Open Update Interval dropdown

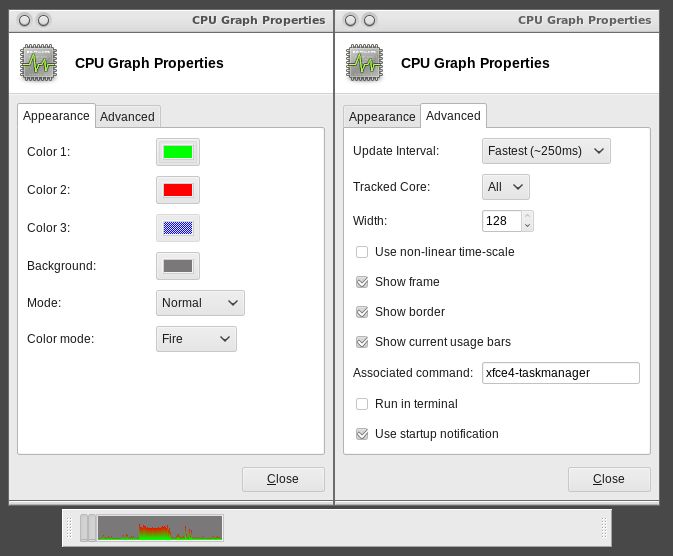click(546, 151)
